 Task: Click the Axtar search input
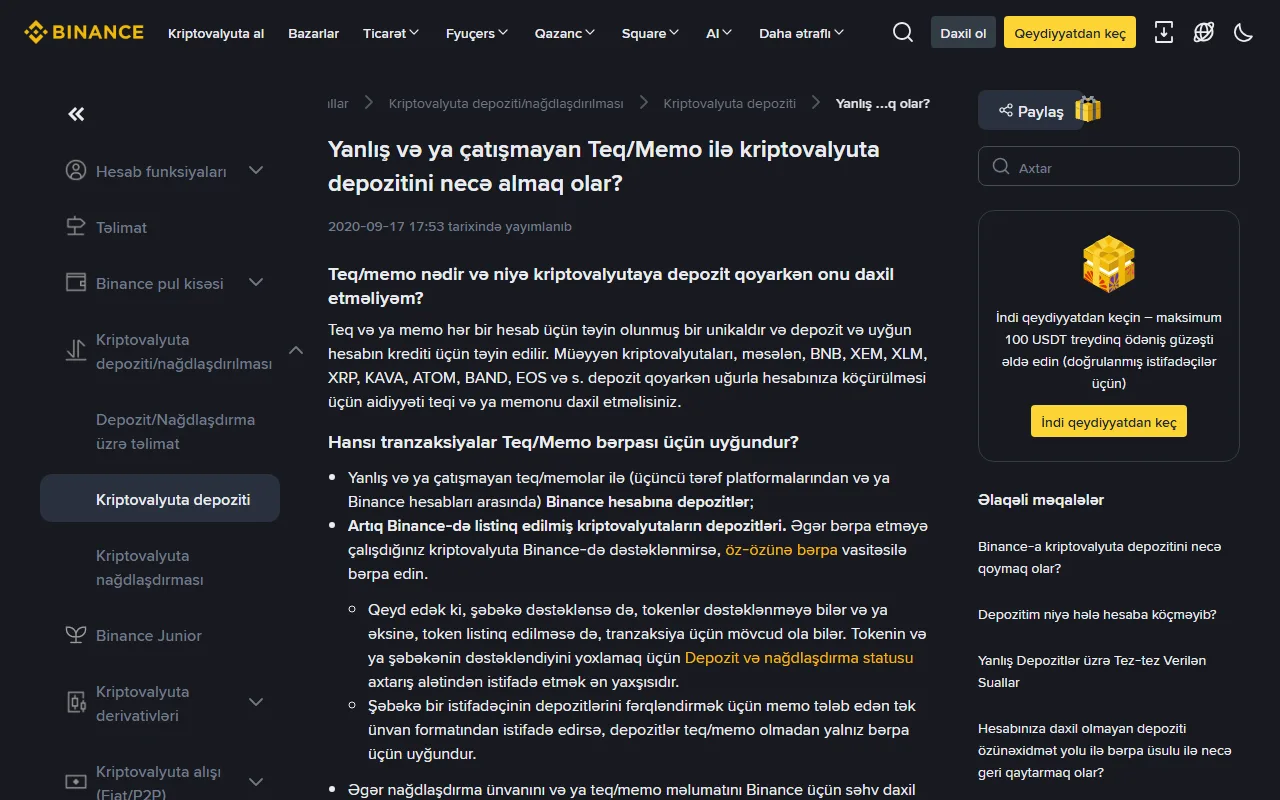pyautogui.click(x=1109, y=167)
